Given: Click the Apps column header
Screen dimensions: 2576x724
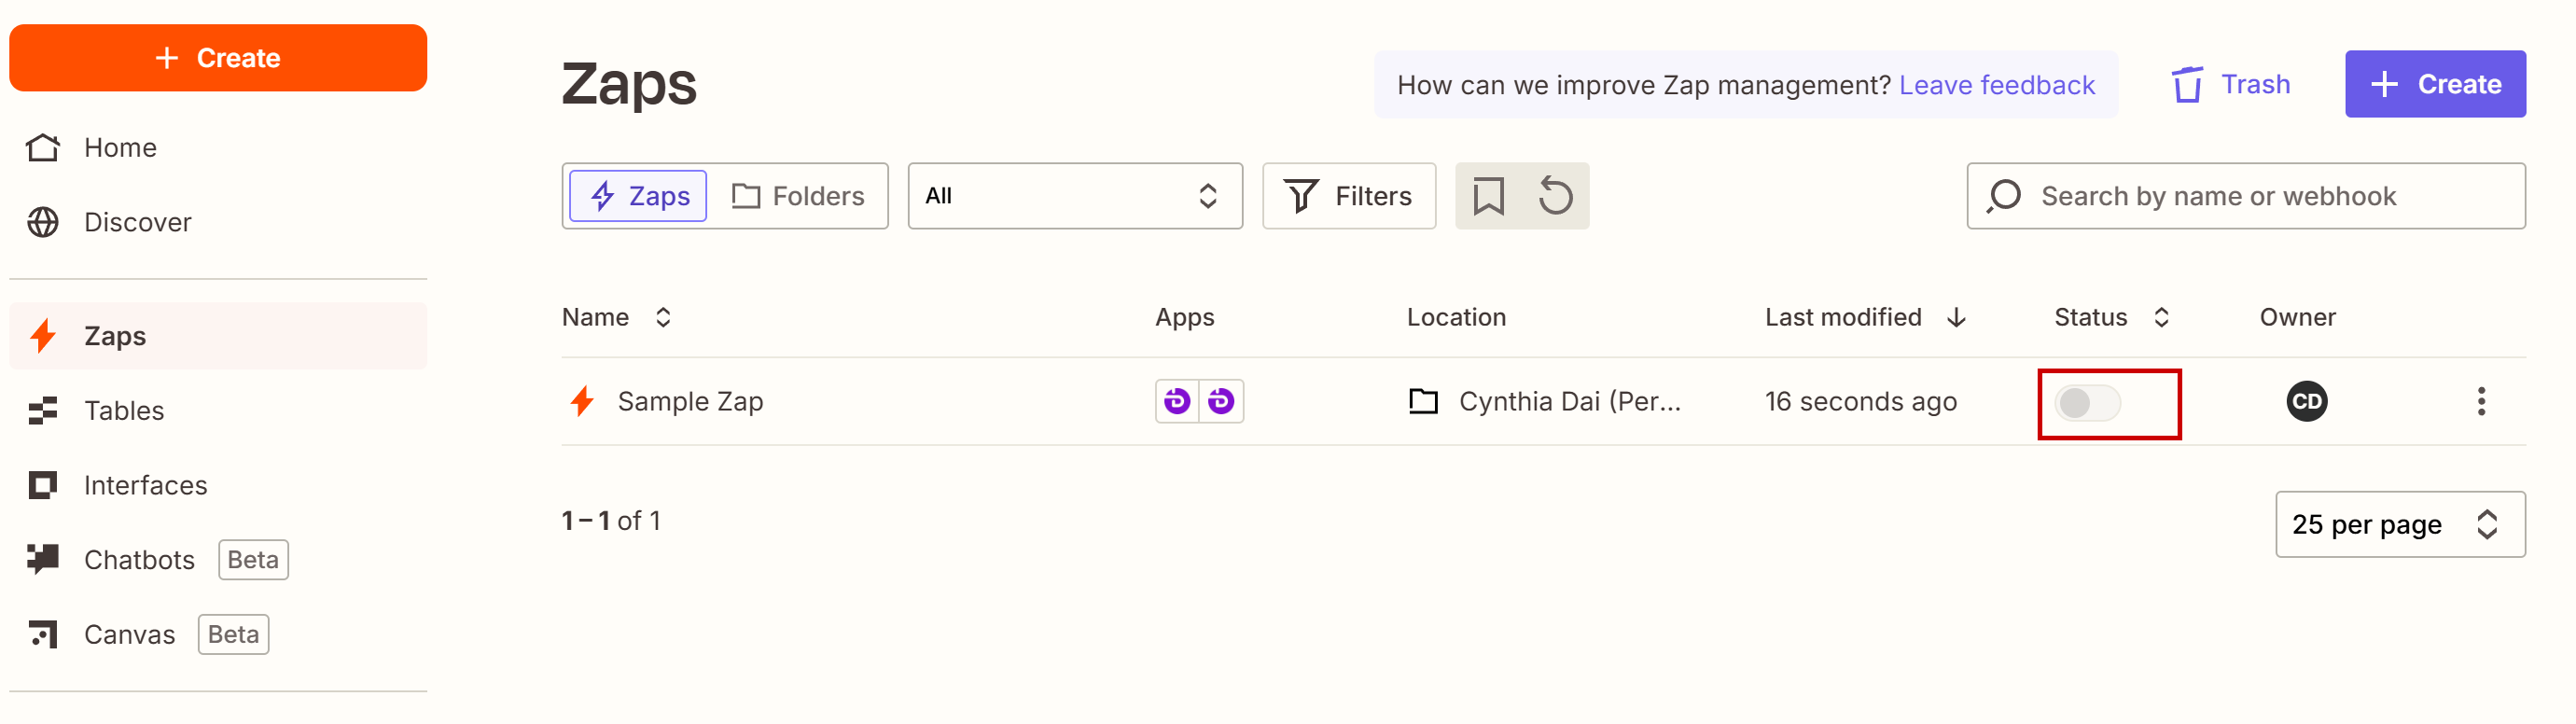Looking at the screenshot, I should coord(1184,317).
